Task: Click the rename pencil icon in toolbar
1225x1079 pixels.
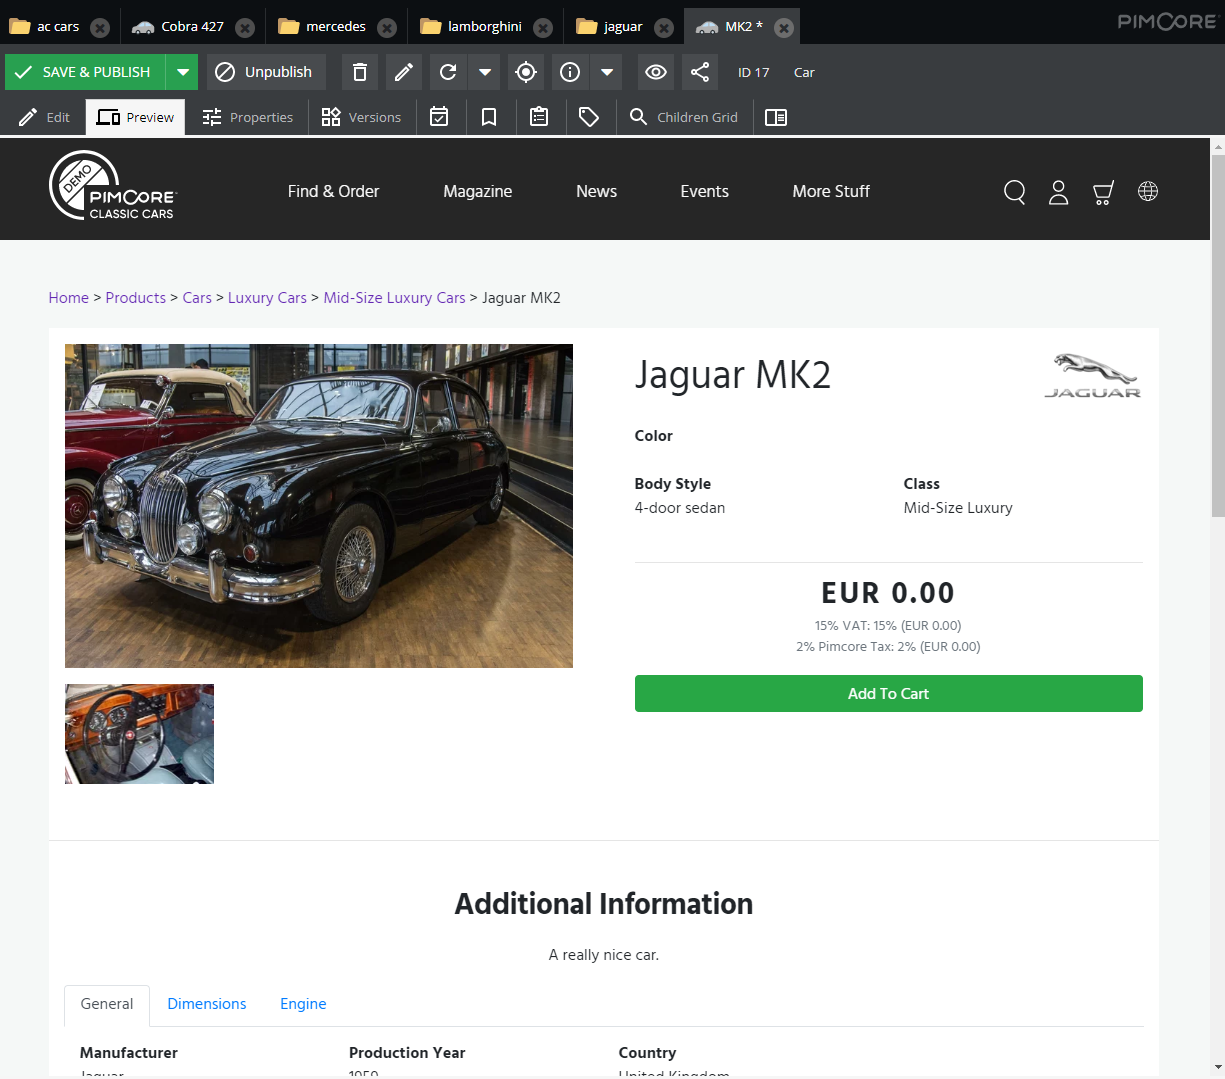Action: pos(404,72)
